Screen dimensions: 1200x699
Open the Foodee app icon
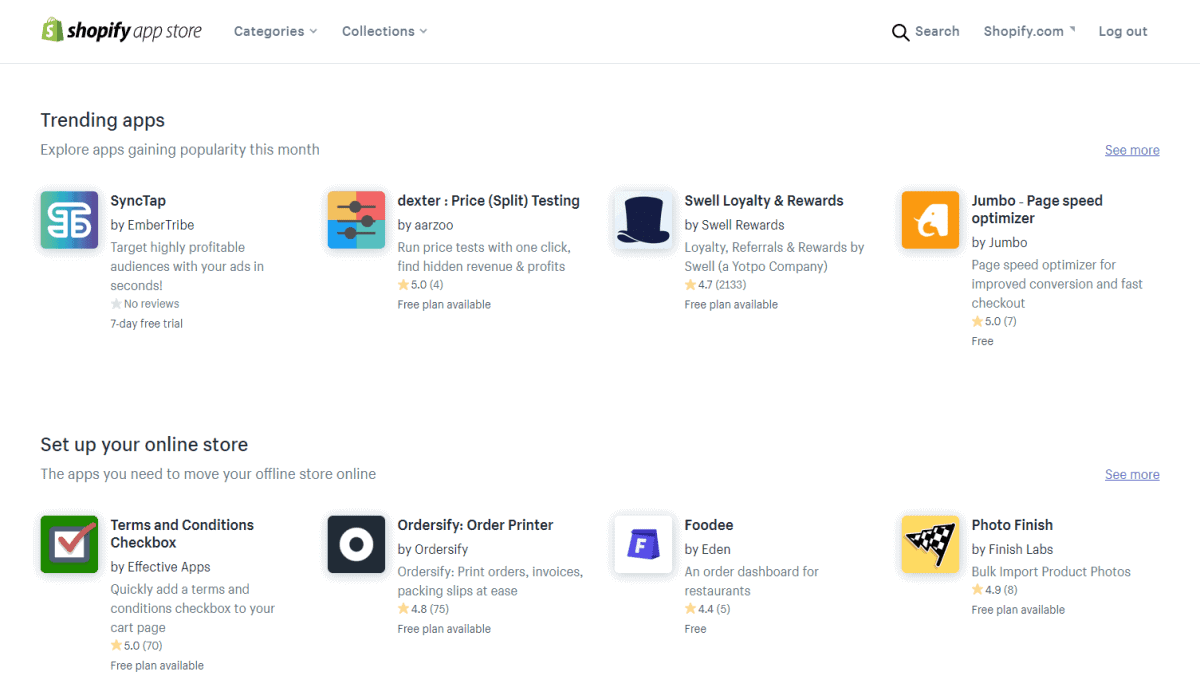pyautogui.click(x=643, y=544)
